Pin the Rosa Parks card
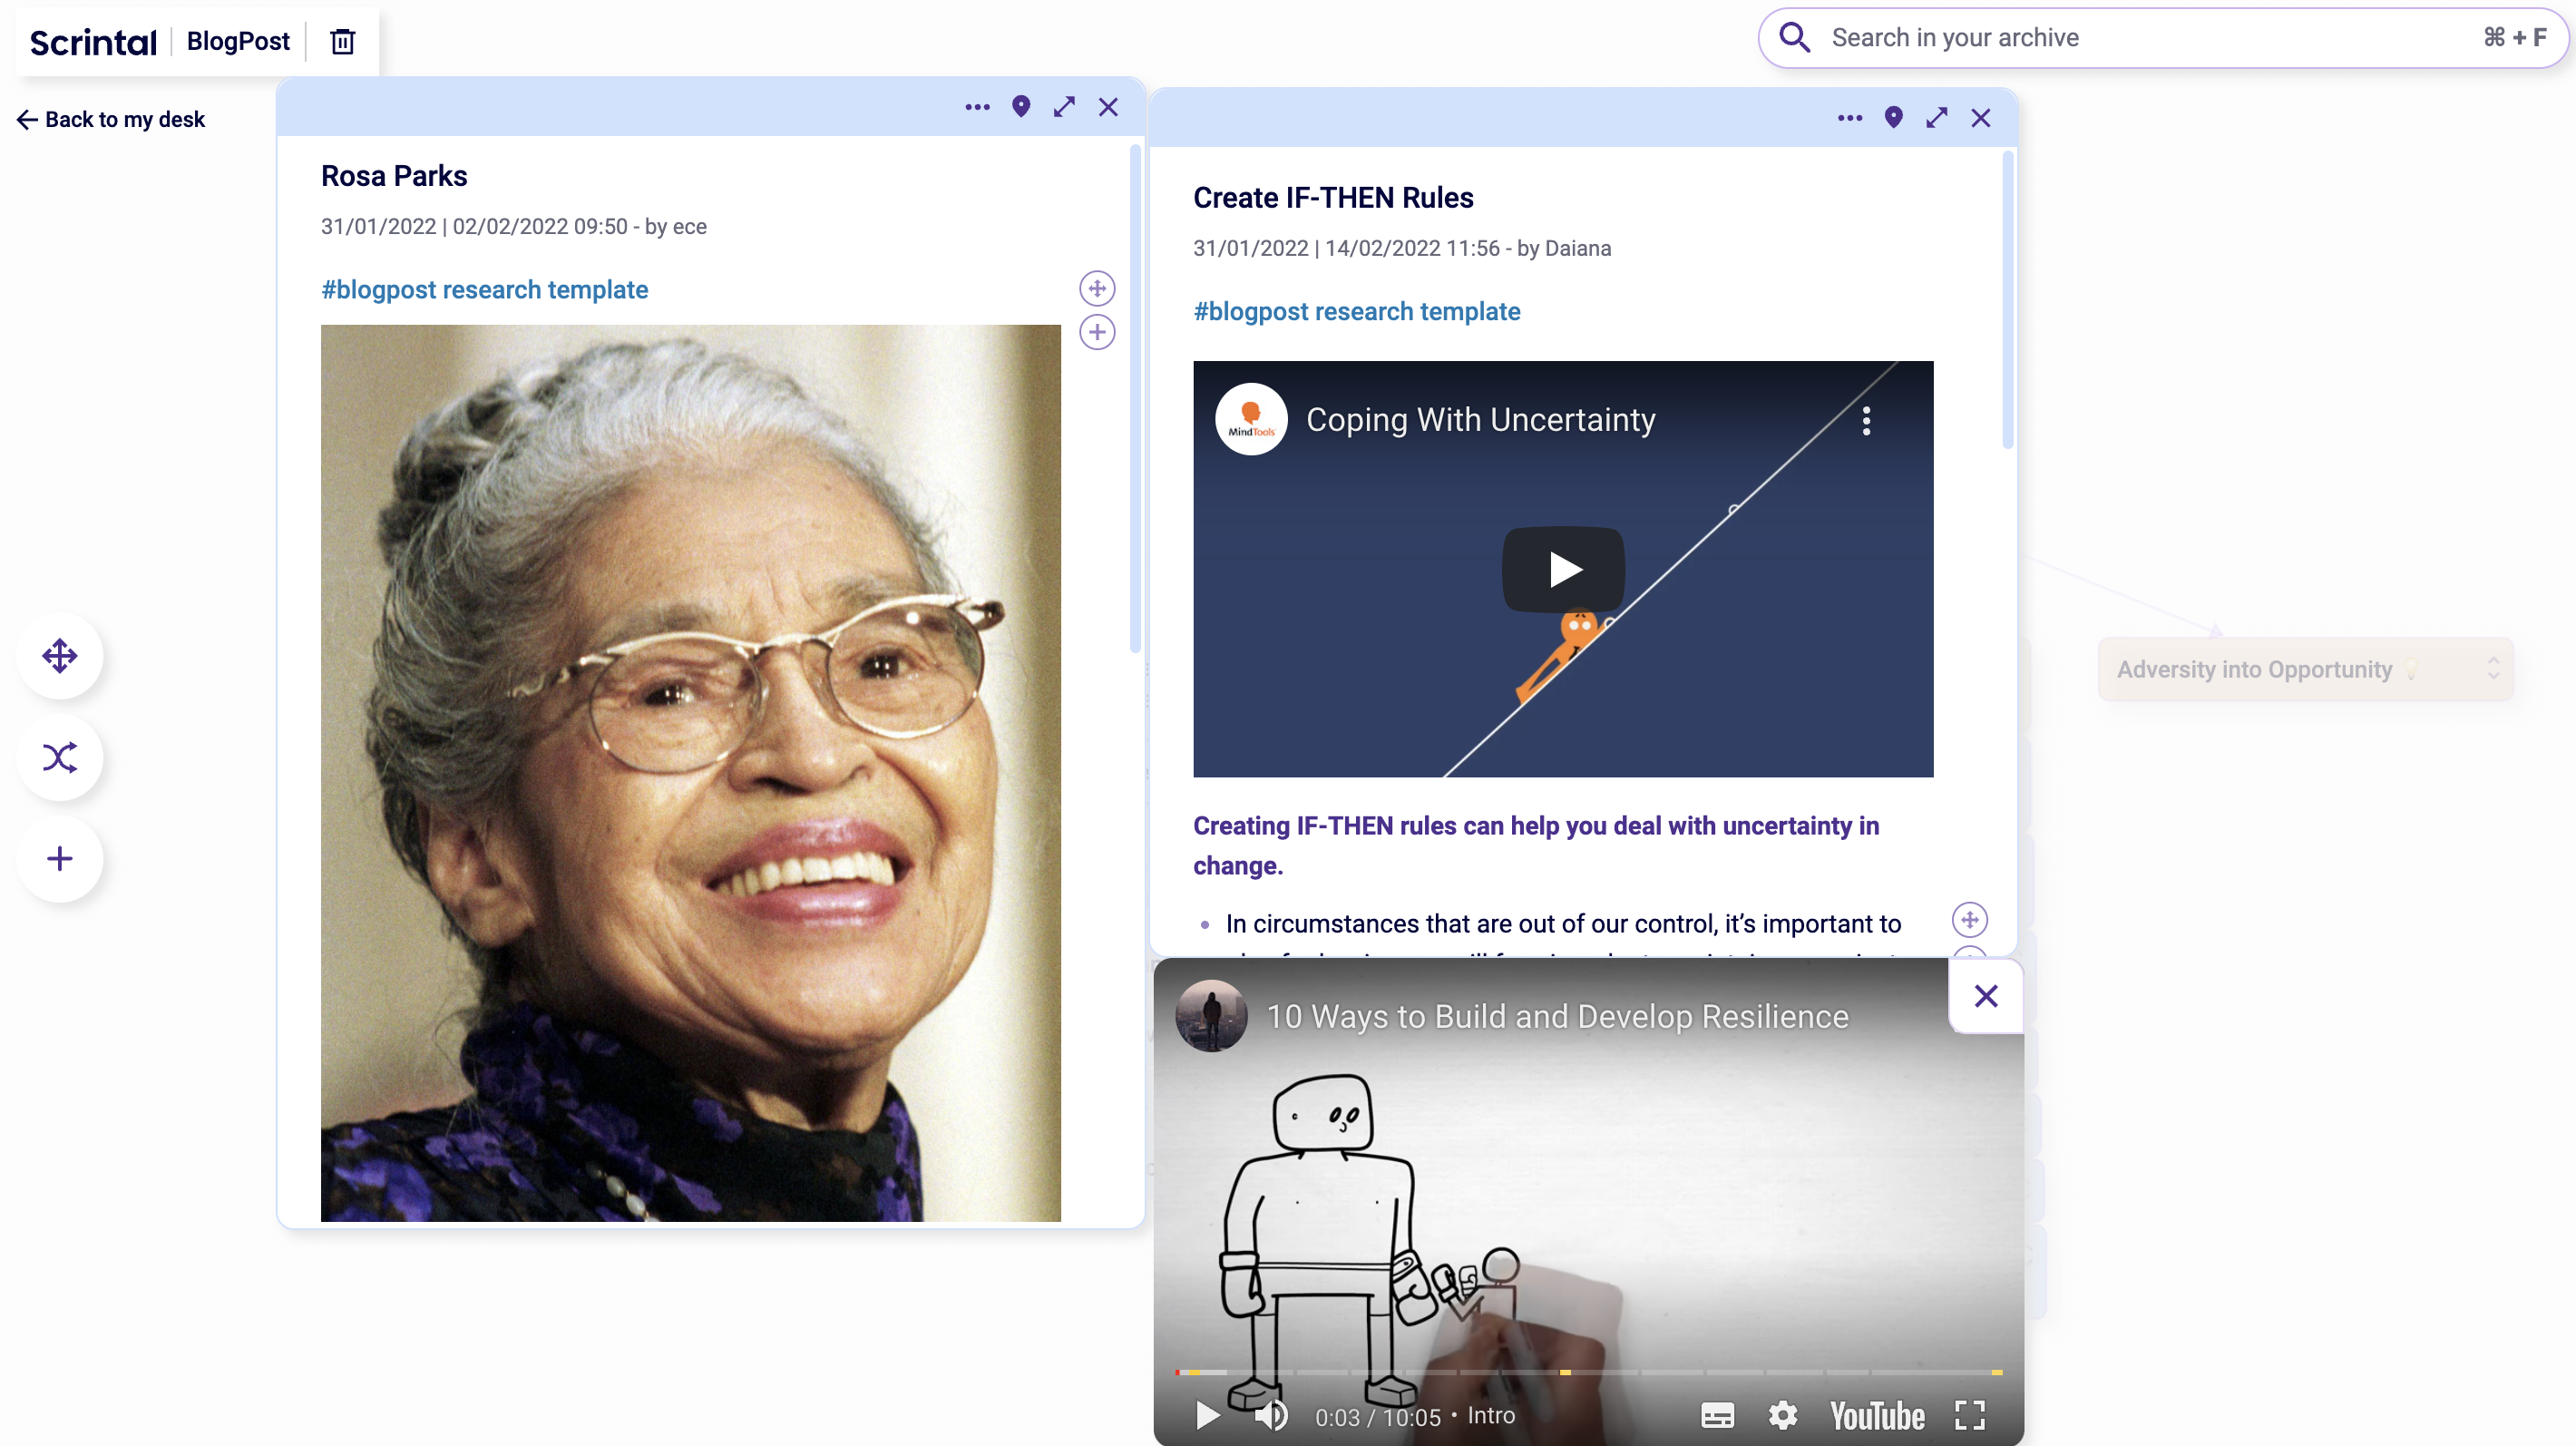The width and height of the screenshot is (2576, 1446). tap(1021, 107)
